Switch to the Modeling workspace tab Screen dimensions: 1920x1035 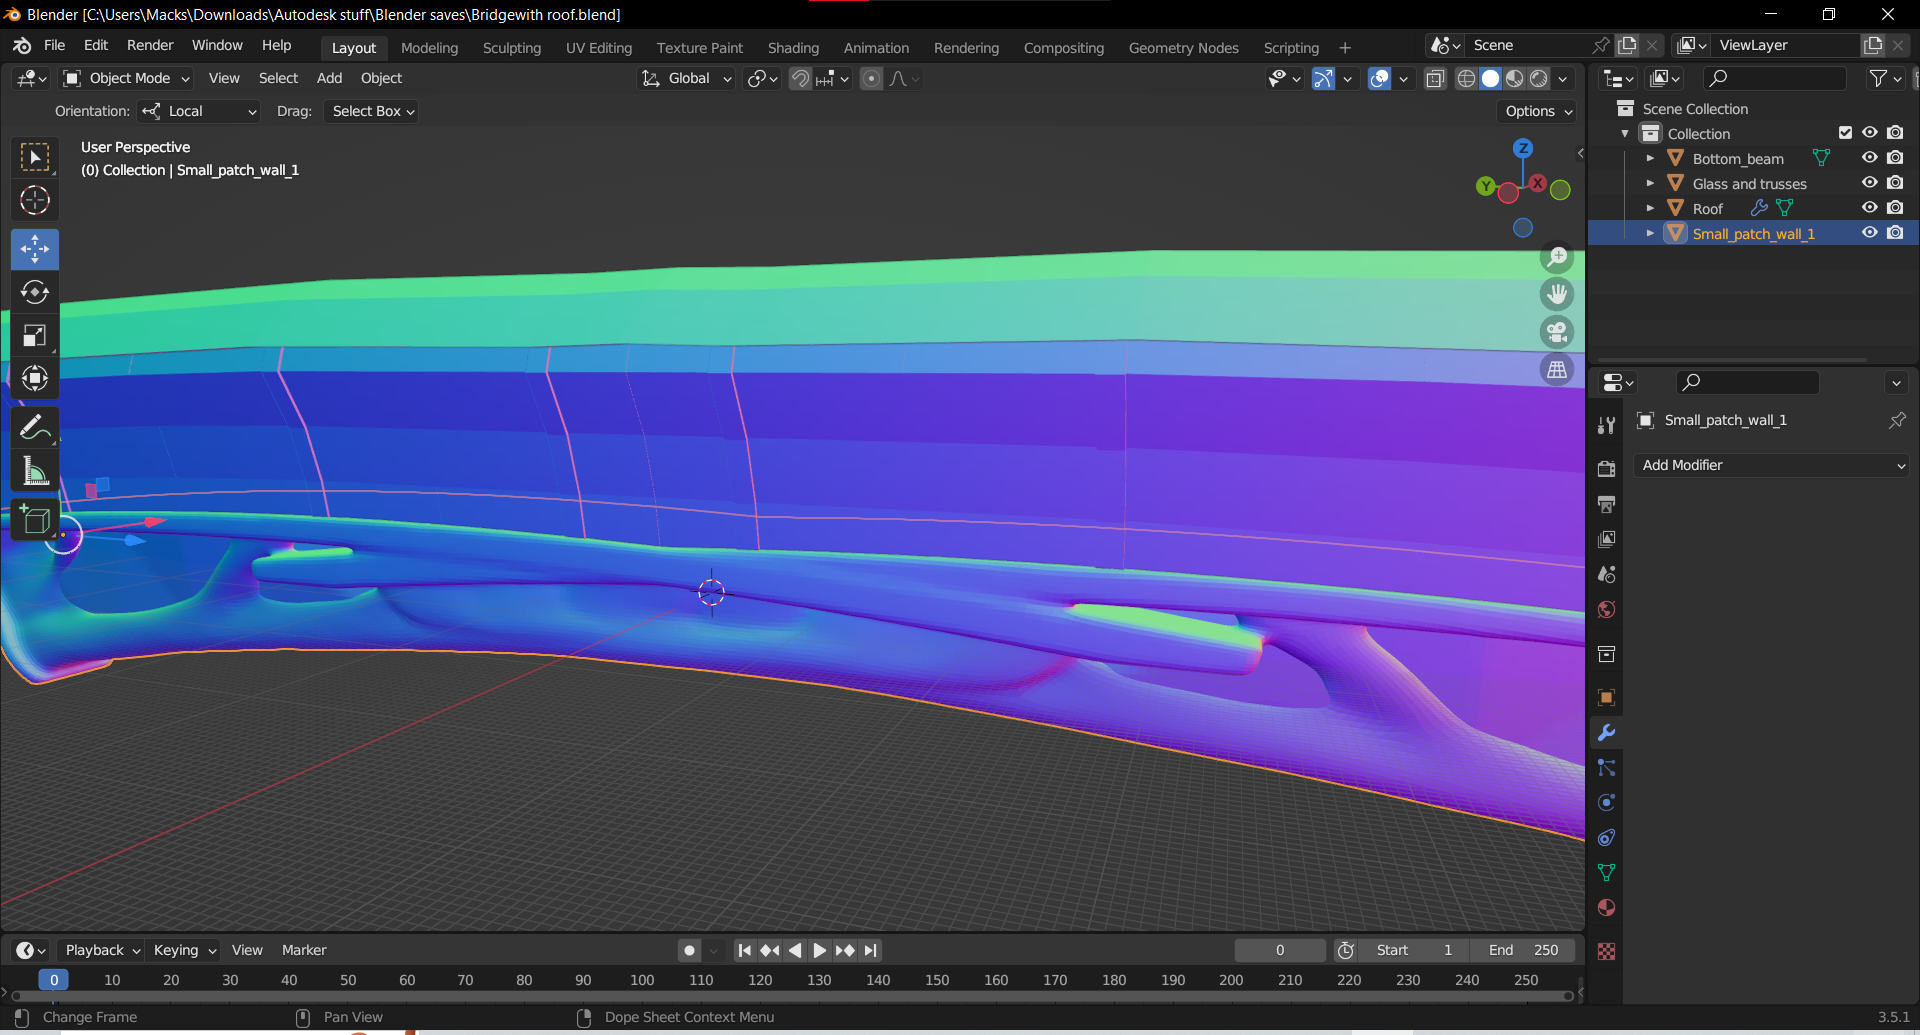point(429,48)
